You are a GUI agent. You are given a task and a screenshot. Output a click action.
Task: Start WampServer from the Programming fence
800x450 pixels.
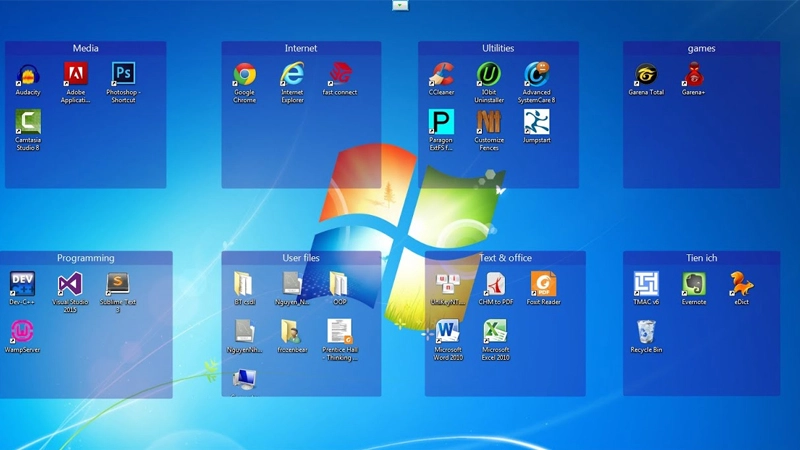22,332
